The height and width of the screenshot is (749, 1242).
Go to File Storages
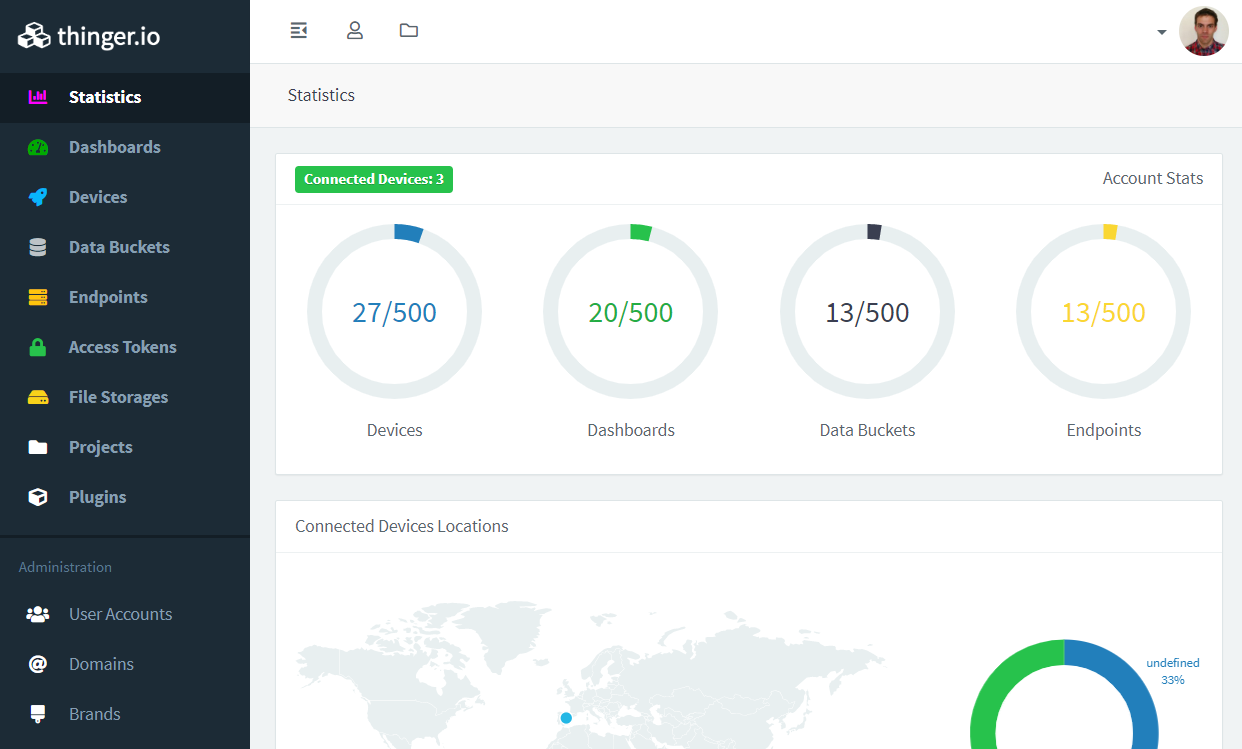[x=125, y=397]
